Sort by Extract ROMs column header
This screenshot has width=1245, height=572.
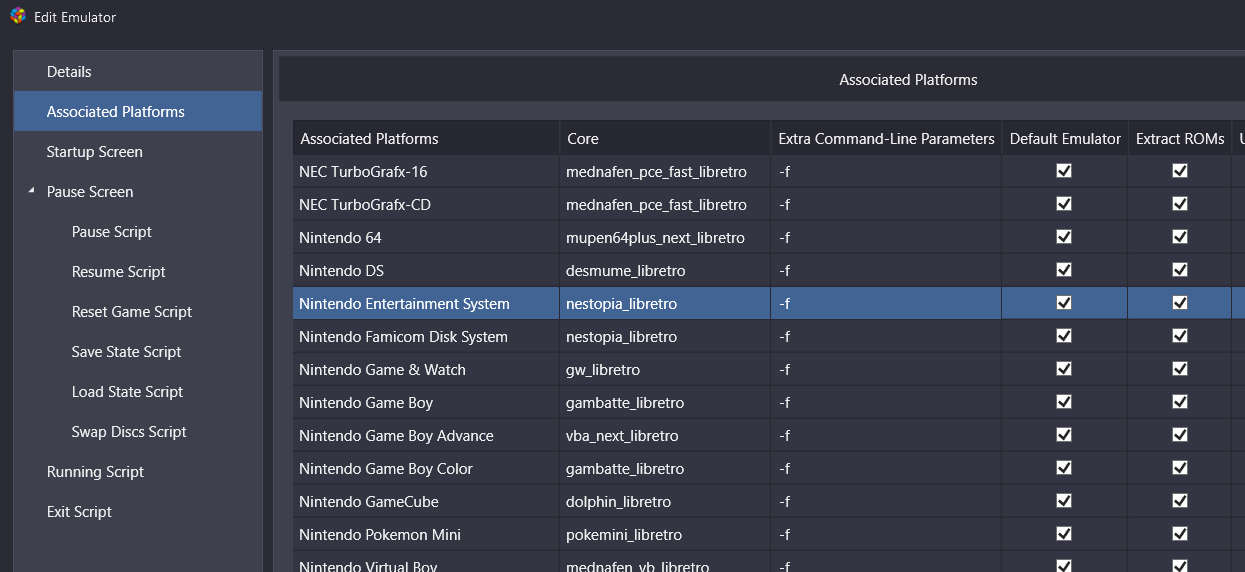pyautogui.click(x=1180, y=138)
